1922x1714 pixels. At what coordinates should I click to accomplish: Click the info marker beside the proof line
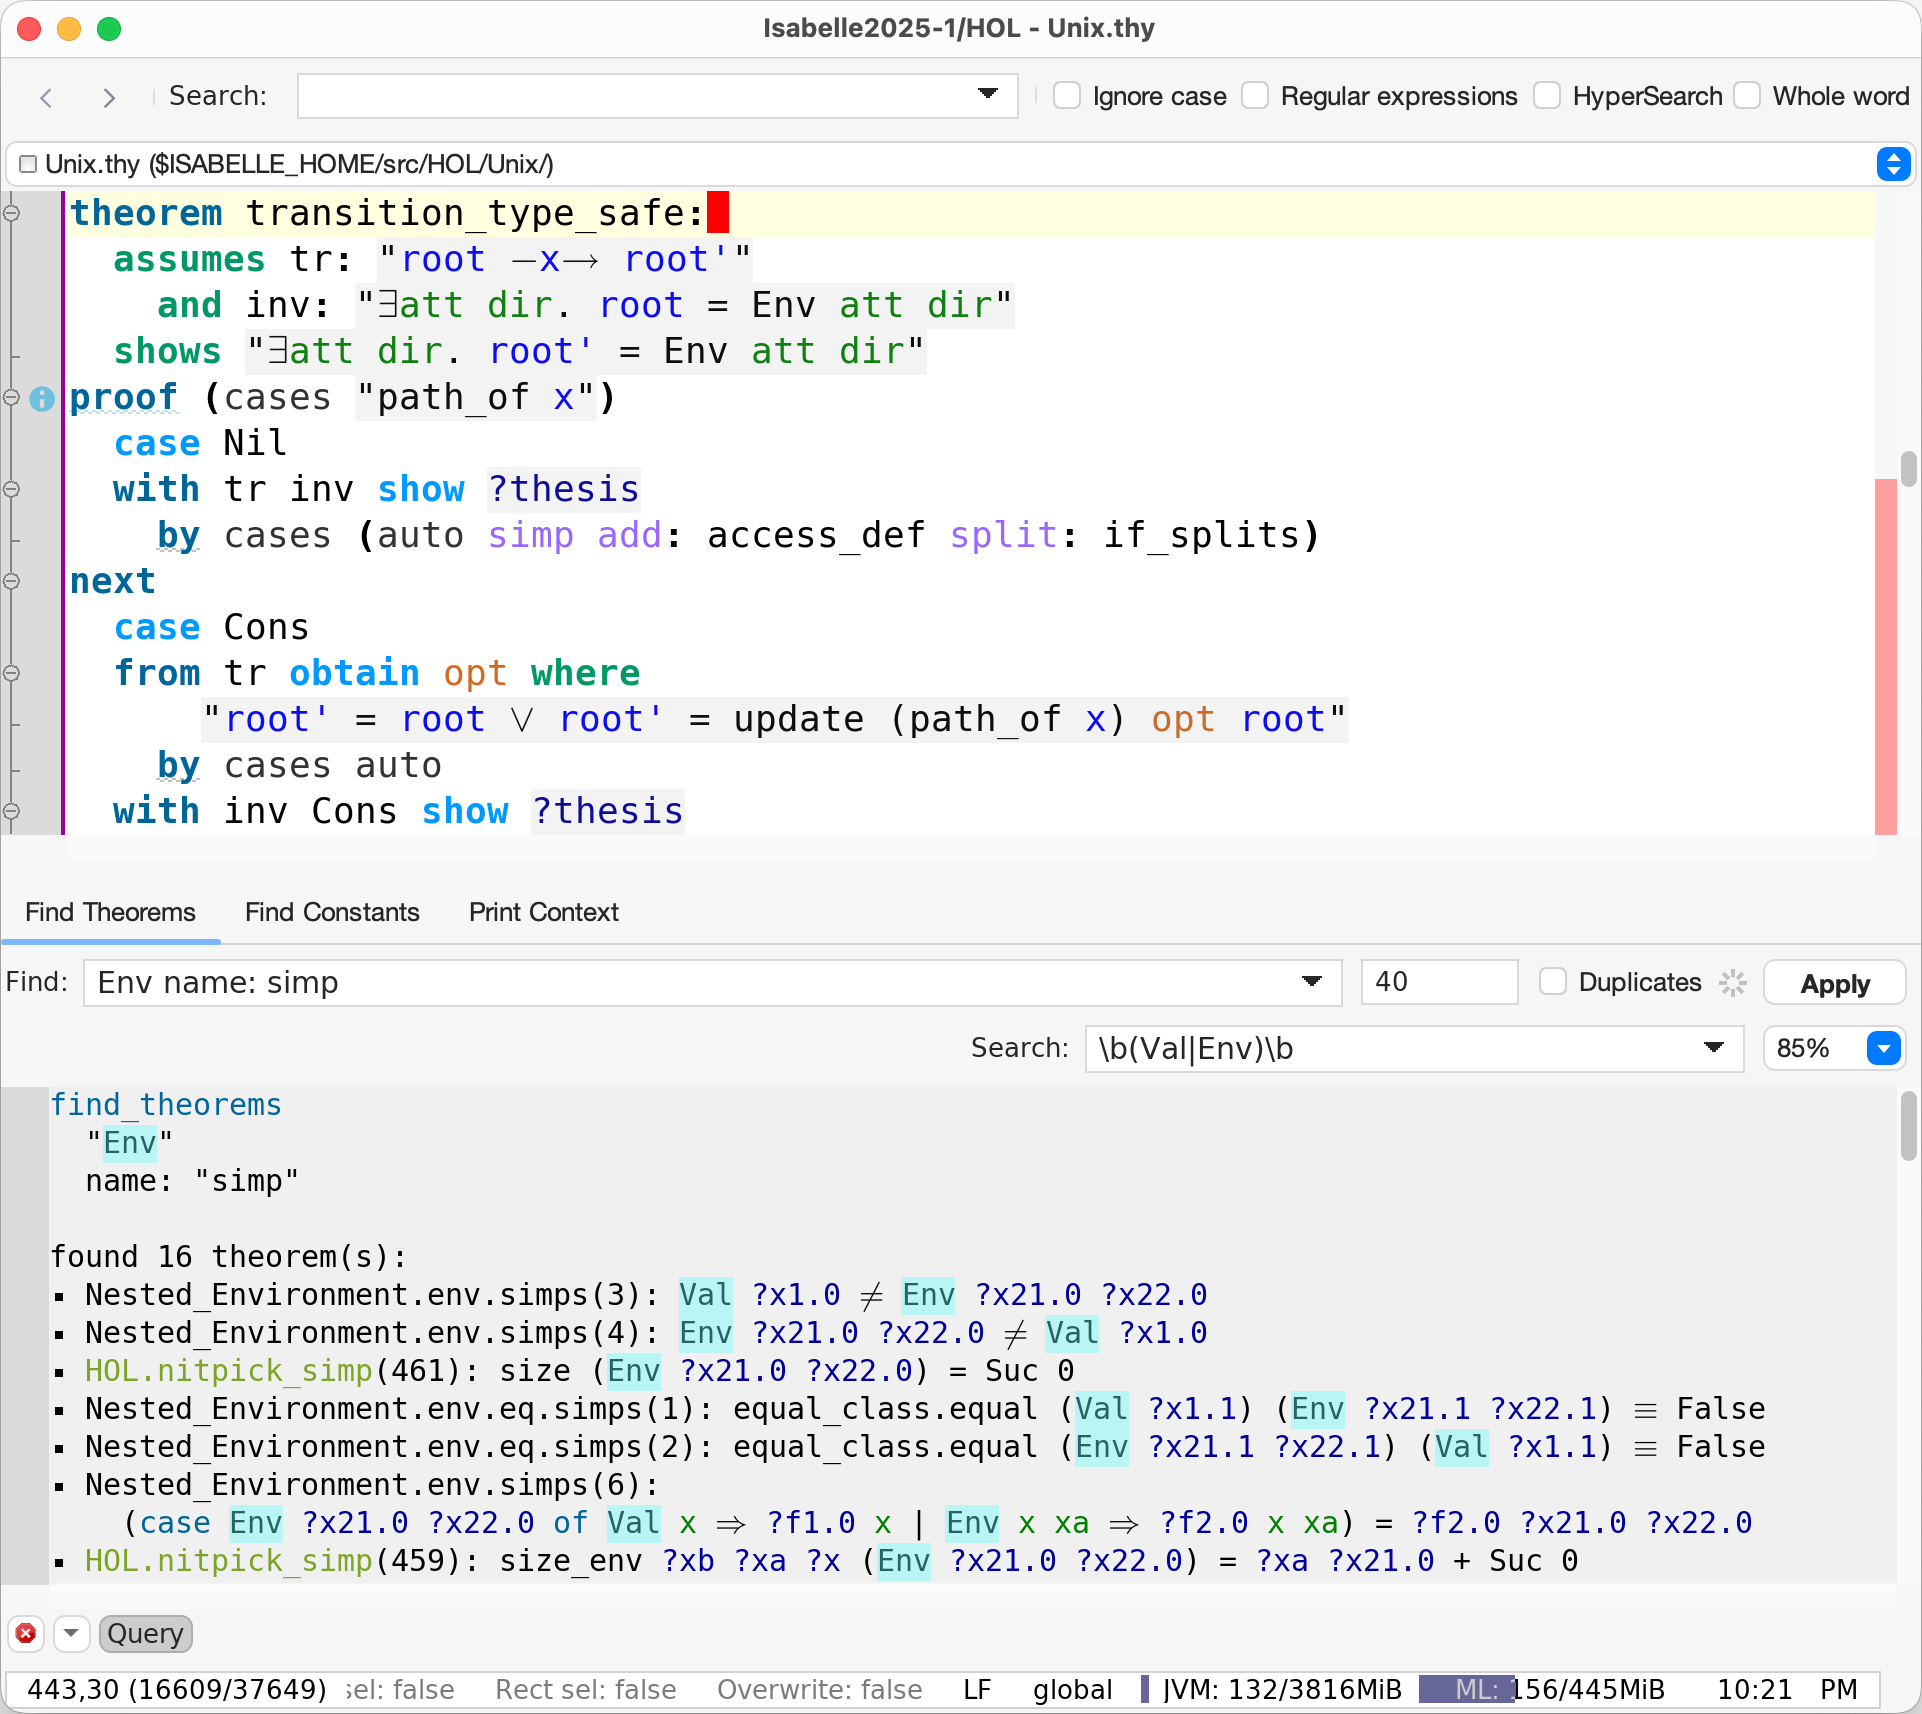pyautogui.click(x=42, y=399)
